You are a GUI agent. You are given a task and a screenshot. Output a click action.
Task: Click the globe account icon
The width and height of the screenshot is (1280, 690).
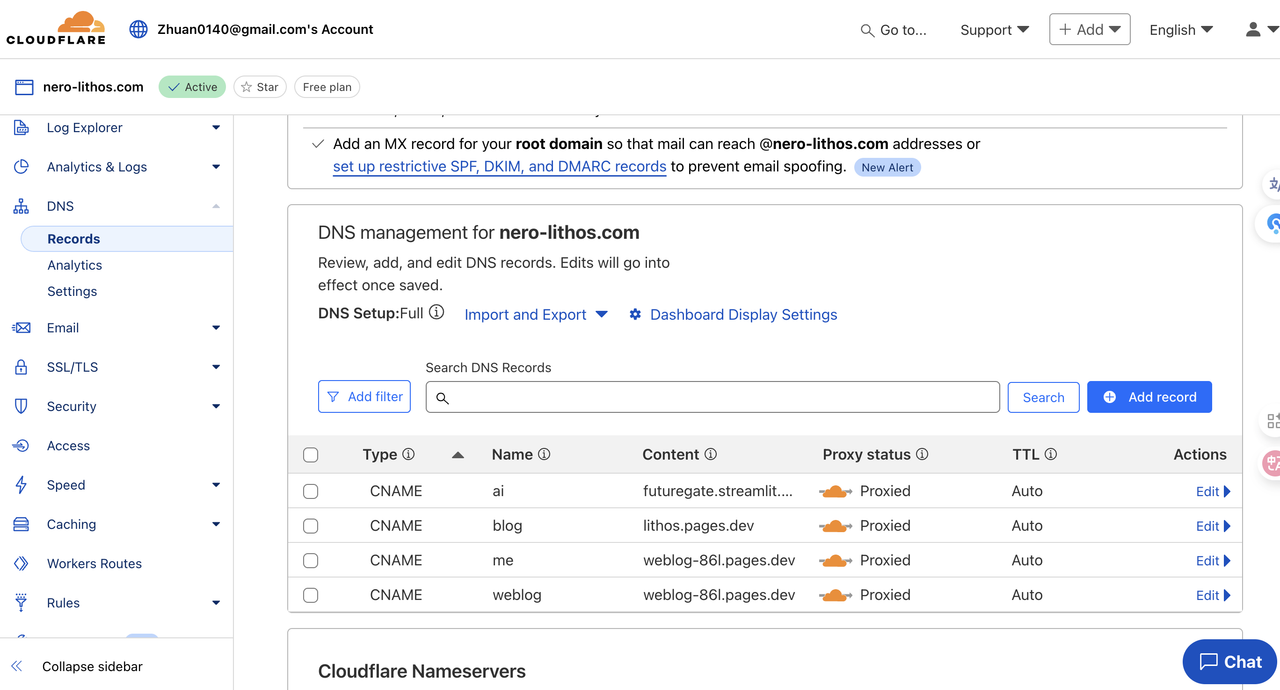coord(139,29)
